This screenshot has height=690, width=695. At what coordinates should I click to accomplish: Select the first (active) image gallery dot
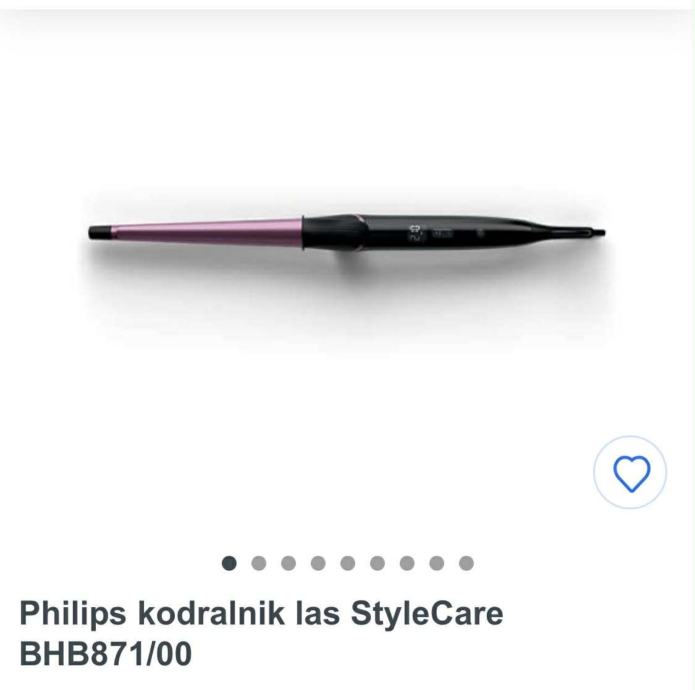(229, 563)
